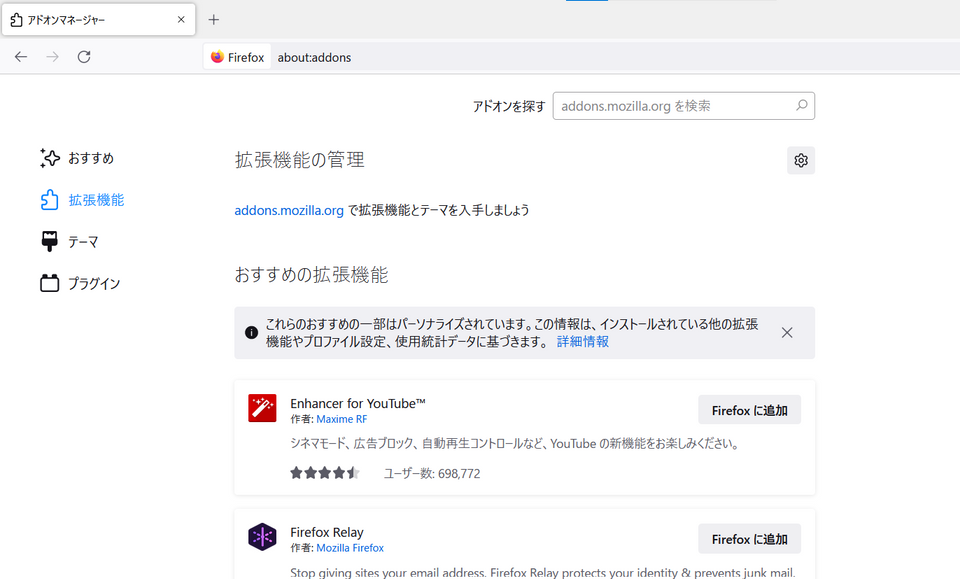Click the 拡張機能 puzzle piece icon
The height and width of the screenshot is (579, 960).
tap(50, 200)
